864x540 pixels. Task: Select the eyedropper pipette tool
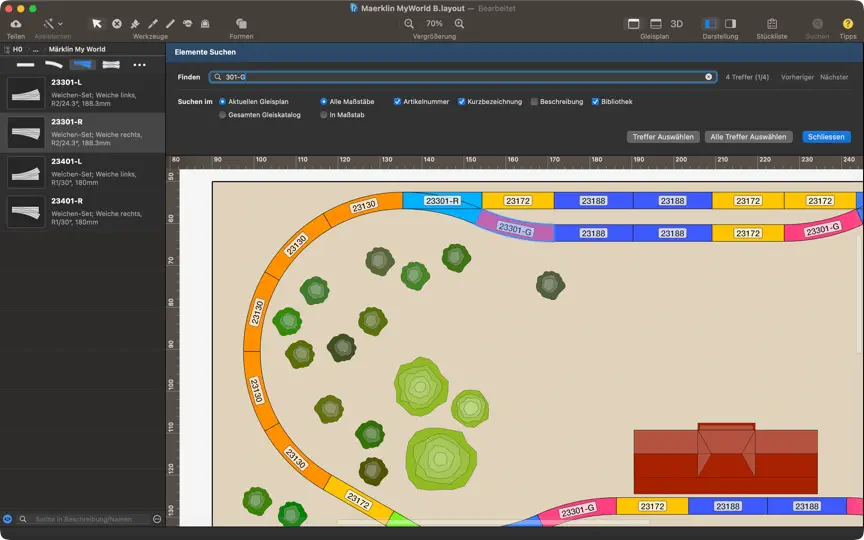[x=153, y=24]
